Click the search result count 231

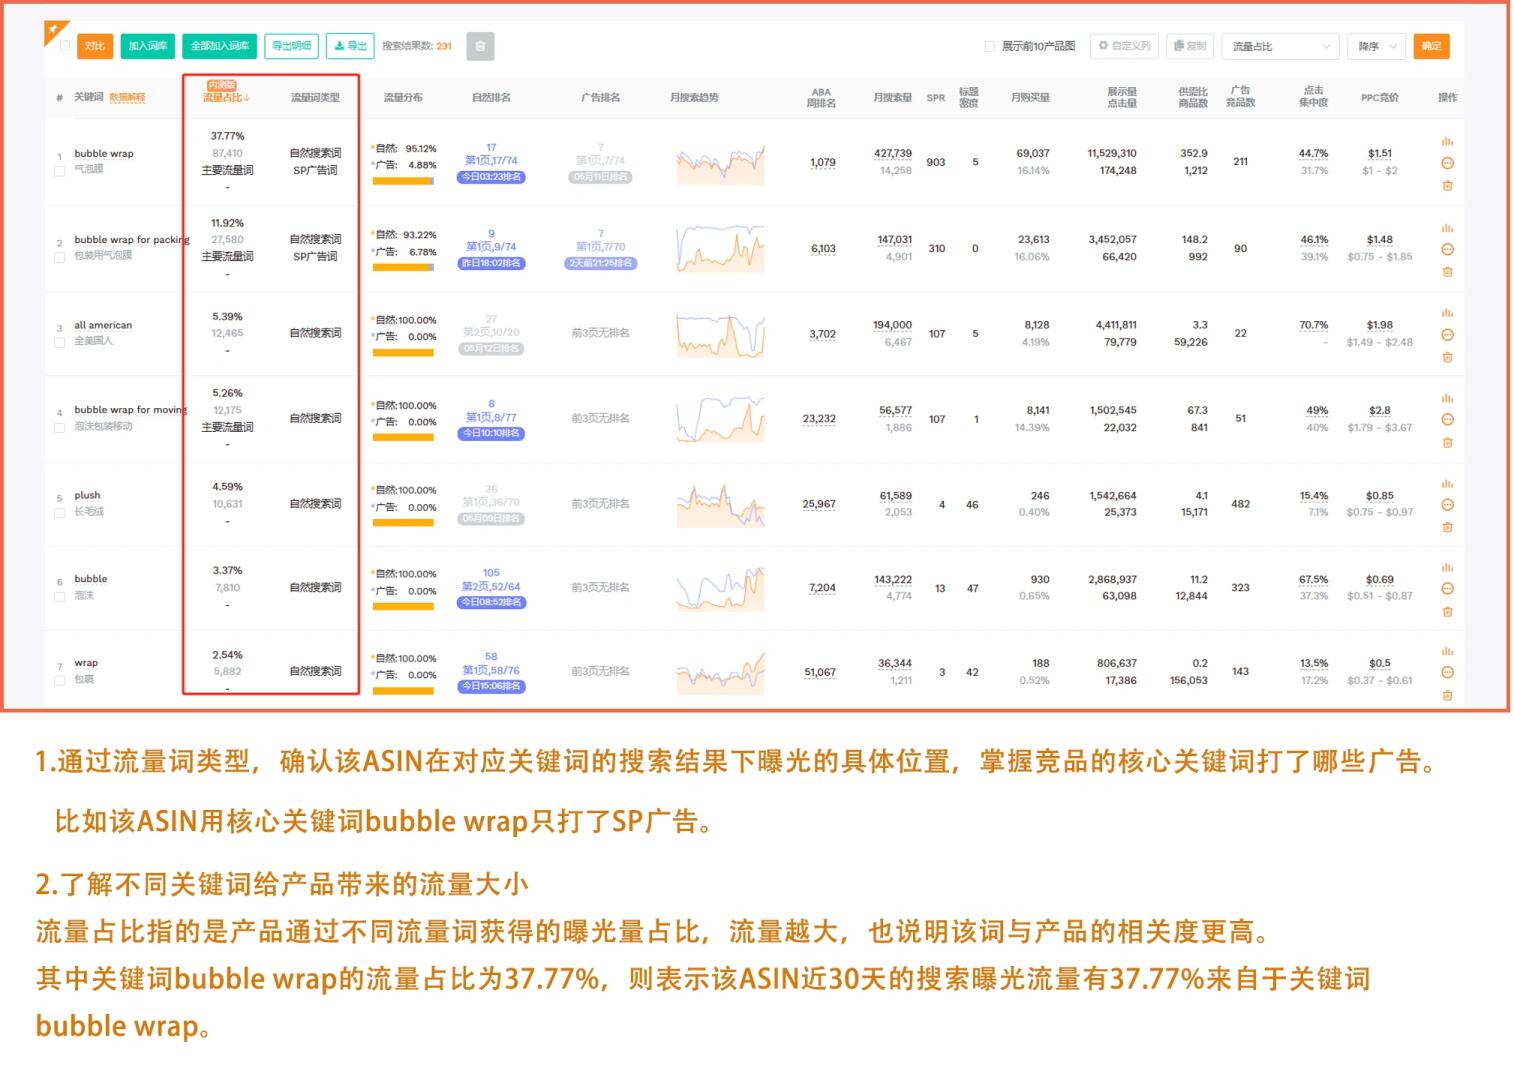(444, 46)
